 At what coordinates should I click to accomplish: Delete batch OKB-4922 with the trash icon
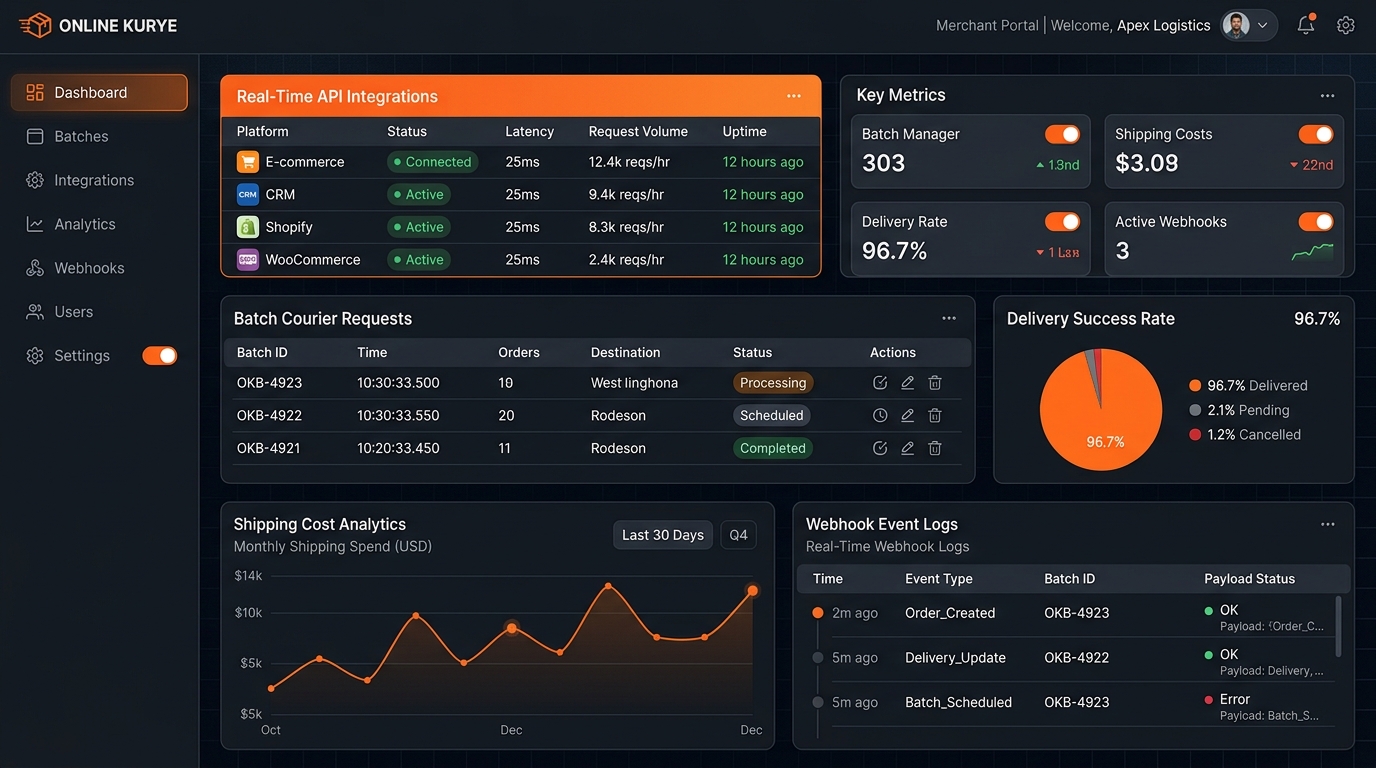[x=935, y=415]
